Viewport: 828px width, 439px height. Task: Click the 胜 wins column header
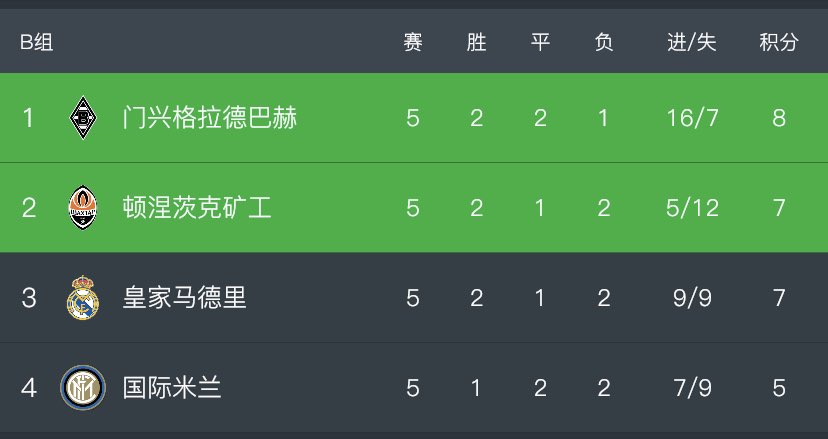pos(476,42)
